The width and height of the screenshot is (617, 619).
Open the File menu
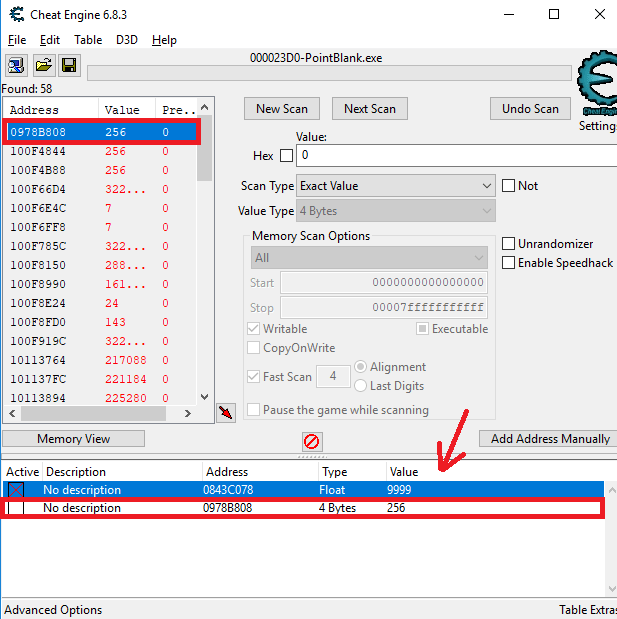[x=17, y=40]
